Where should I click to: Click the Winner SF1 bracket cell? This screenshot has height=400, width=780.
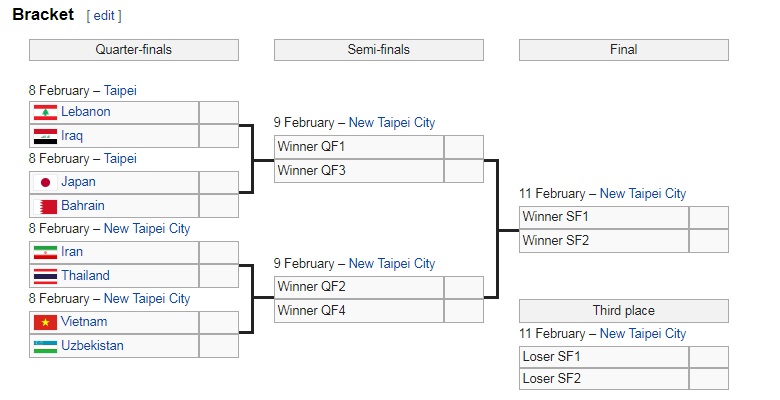[x=604, y=217]
